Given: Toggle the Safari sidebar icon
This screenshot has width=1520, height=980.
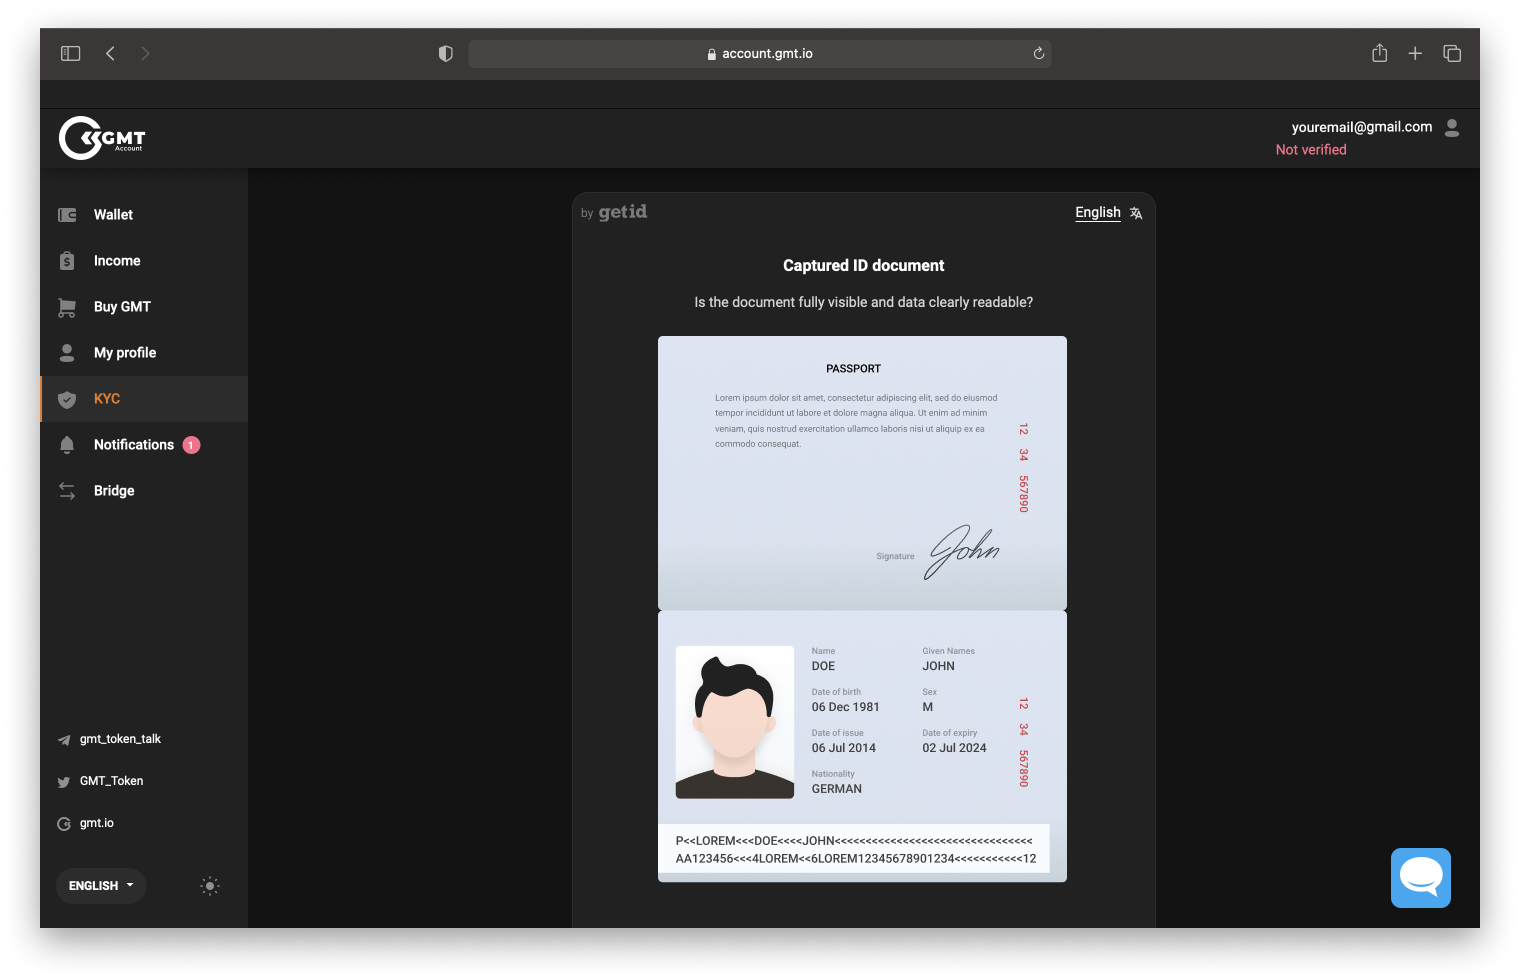Looking at the screenshot, I should point(70,53).
